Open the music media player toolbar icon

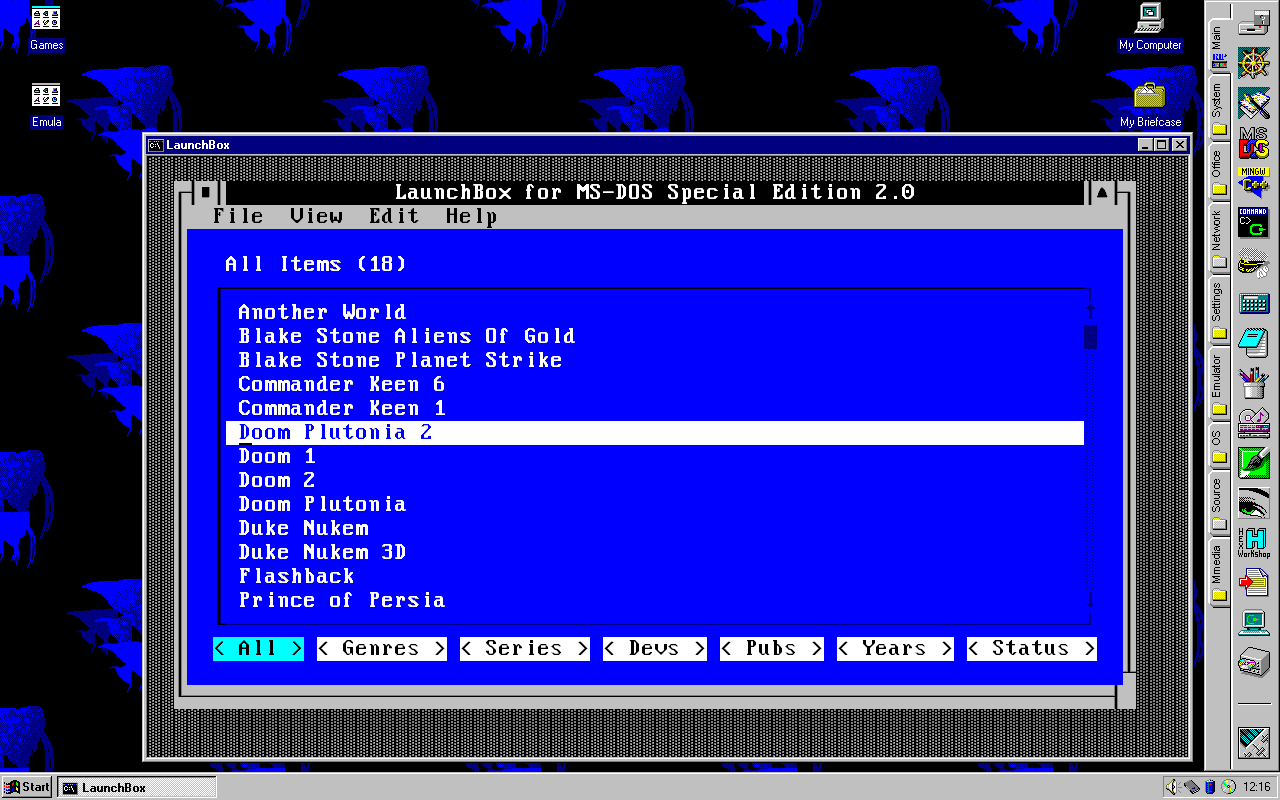pyautogui.click(x=1253, y=421)
